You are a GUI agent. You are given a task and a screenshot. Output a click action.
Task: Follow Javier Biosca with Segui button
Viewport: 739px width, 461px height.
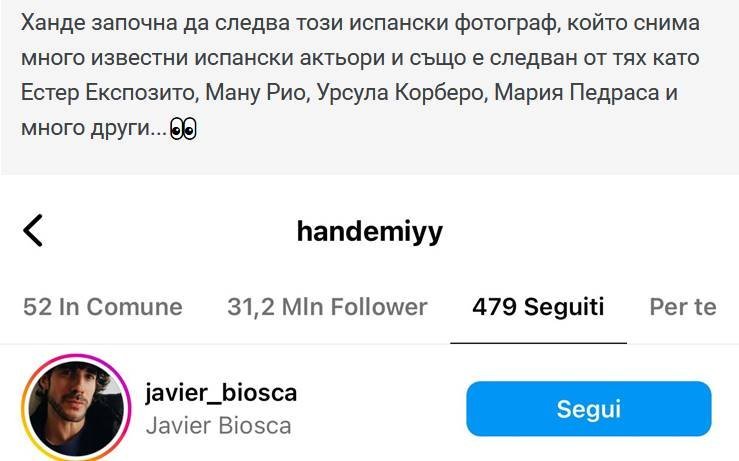(x=589, y=409)
